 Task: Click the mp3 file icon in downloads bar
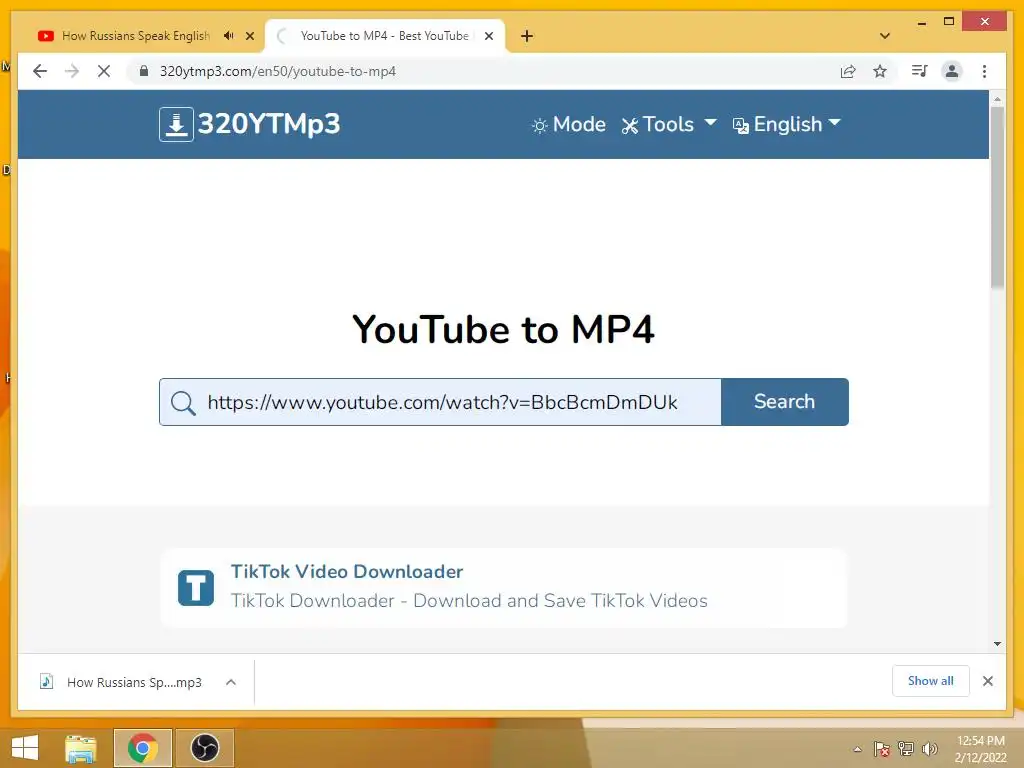click(x=46, y=682)
